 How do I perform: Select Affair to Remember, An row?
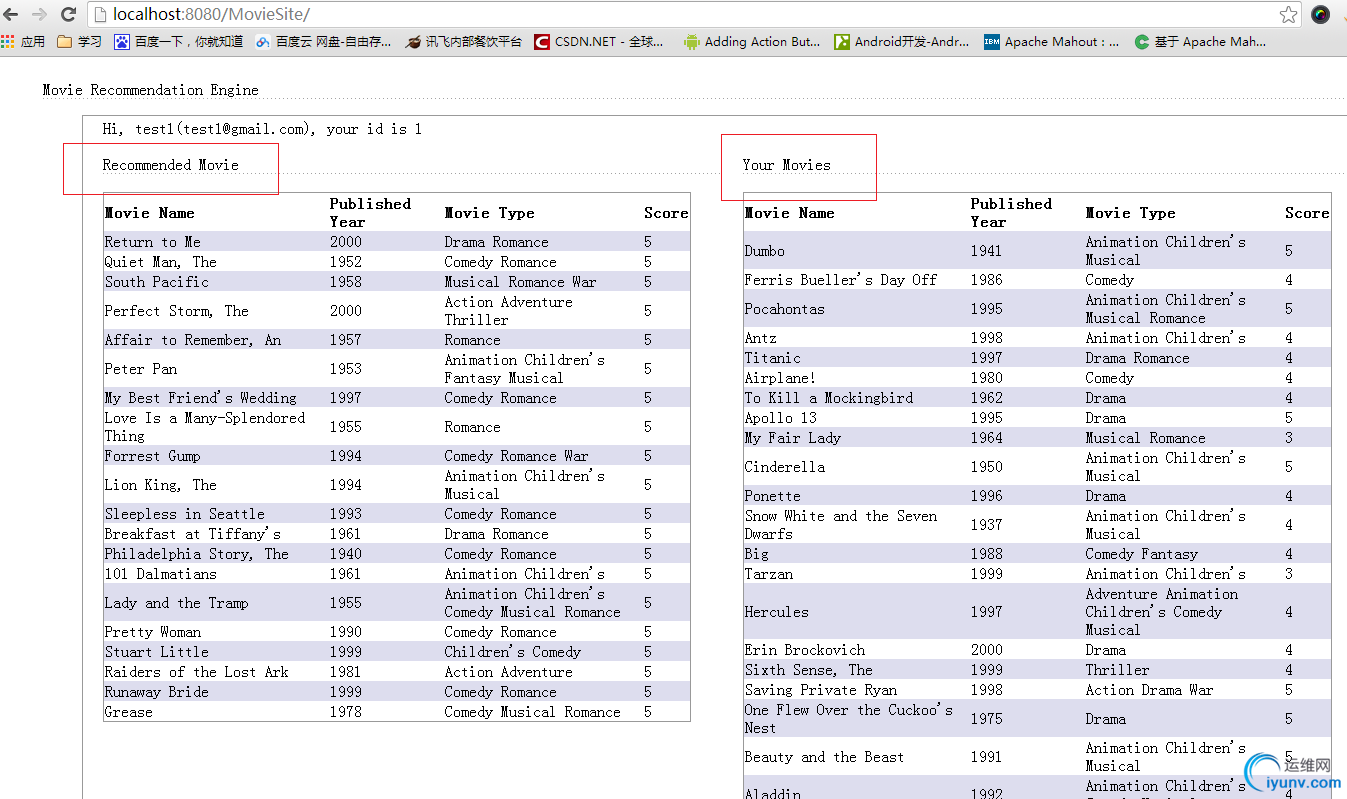point(397,340)
